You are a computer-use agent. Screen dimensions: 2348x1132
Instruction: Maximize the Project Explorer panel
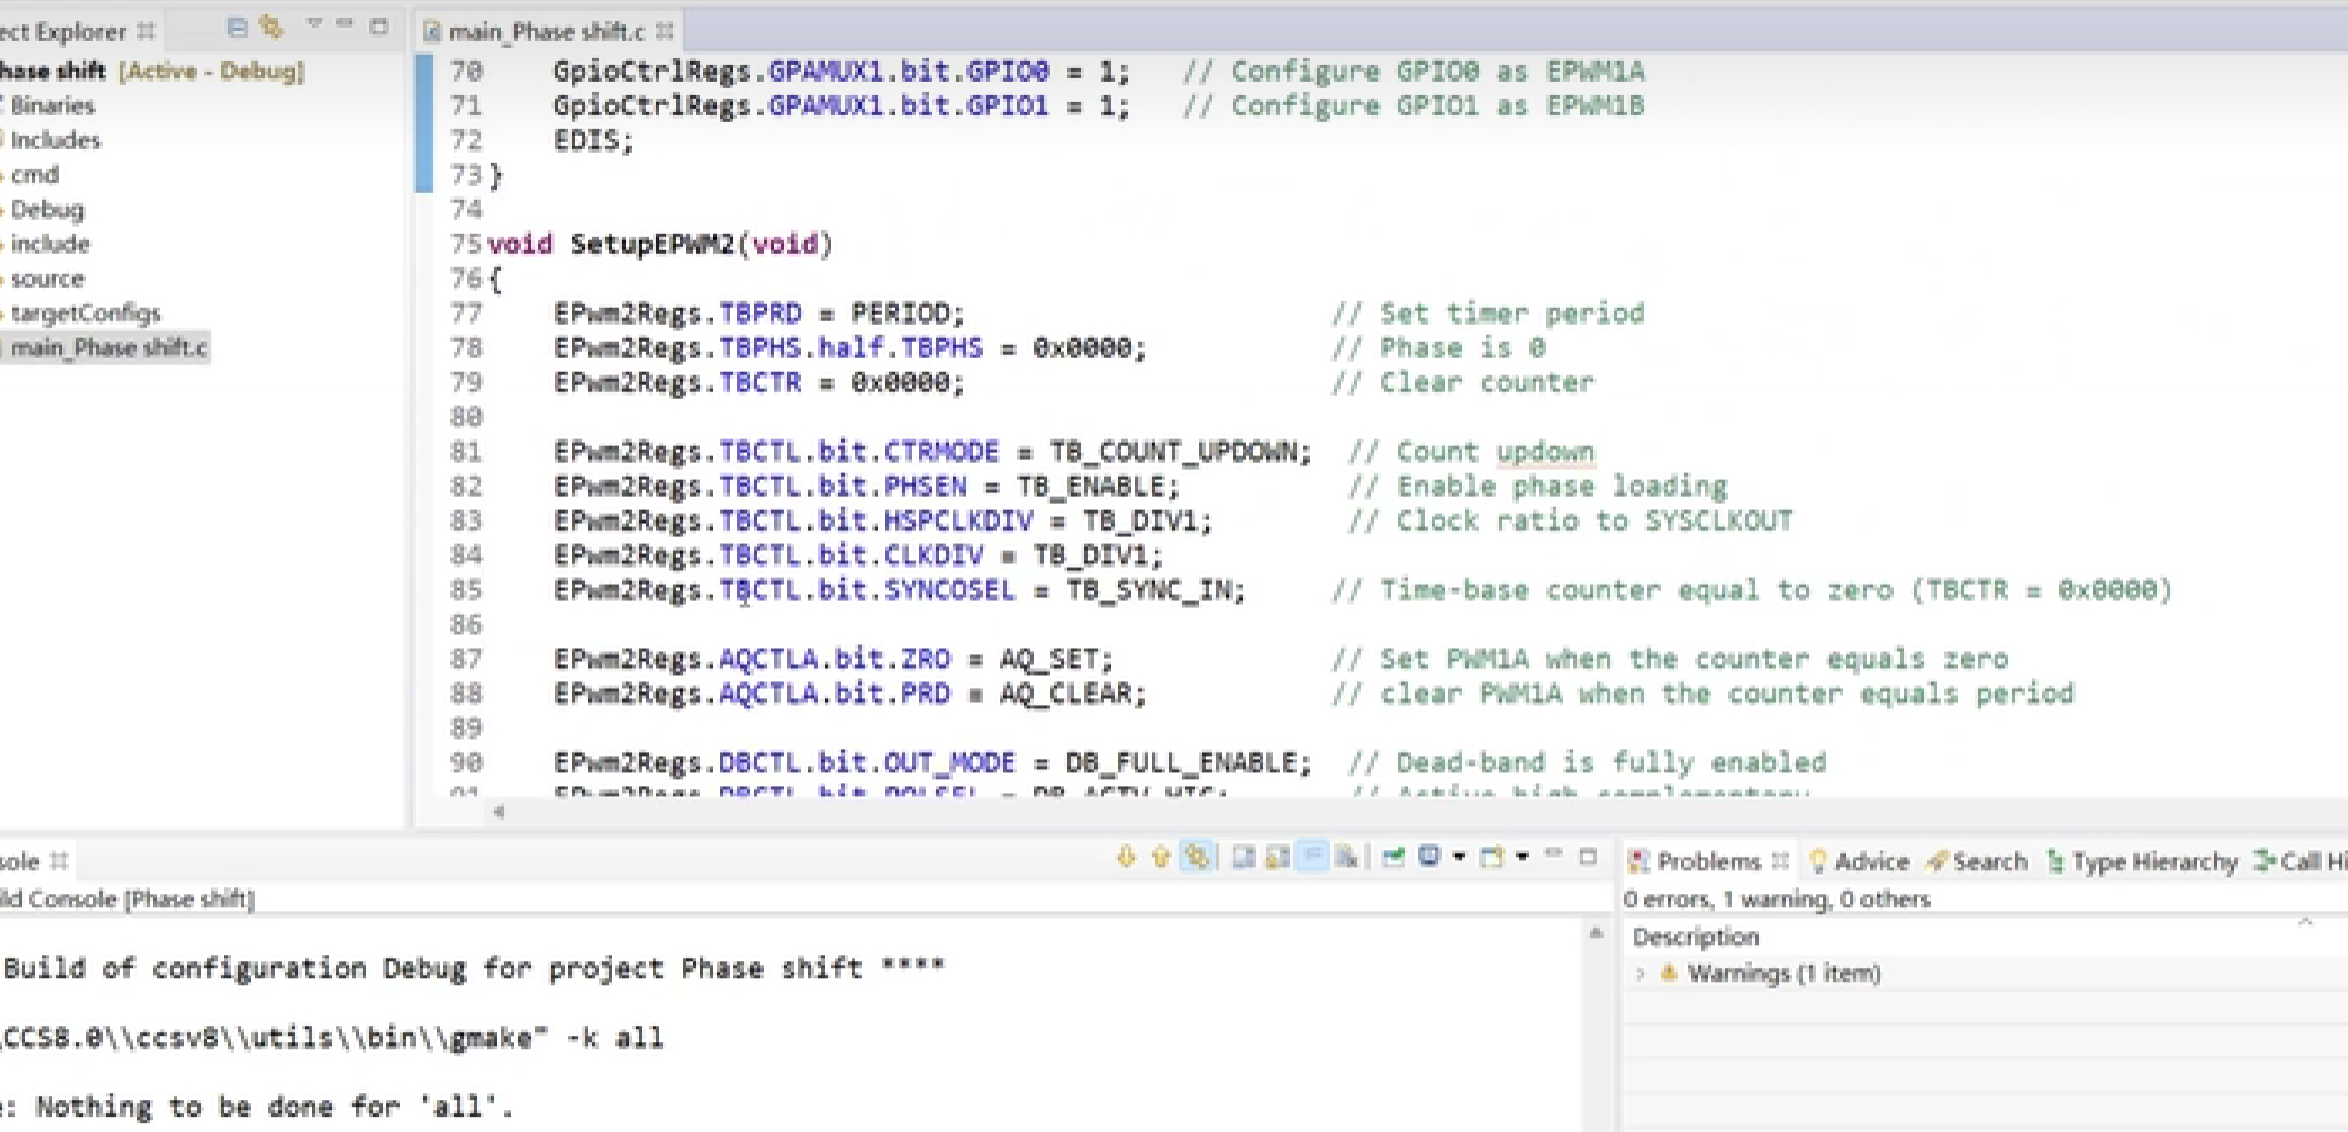pyautogui.click(x=379, y=27)
